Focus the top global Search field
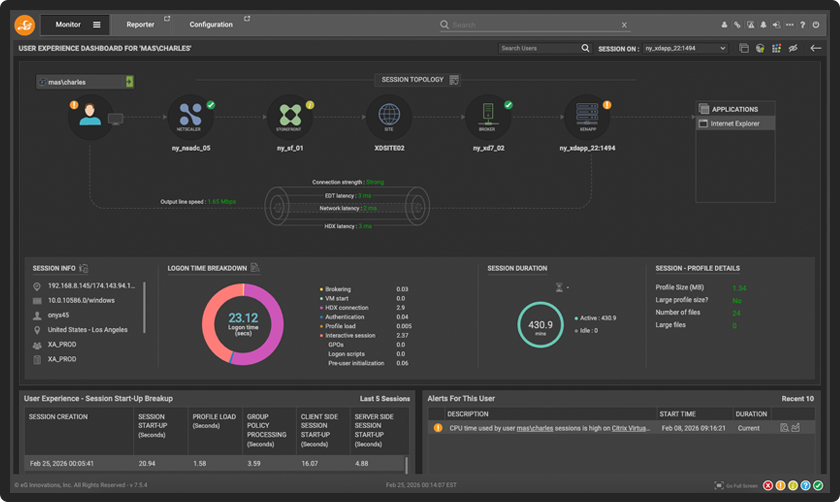840x502 pixels. [x=535, y=25]
